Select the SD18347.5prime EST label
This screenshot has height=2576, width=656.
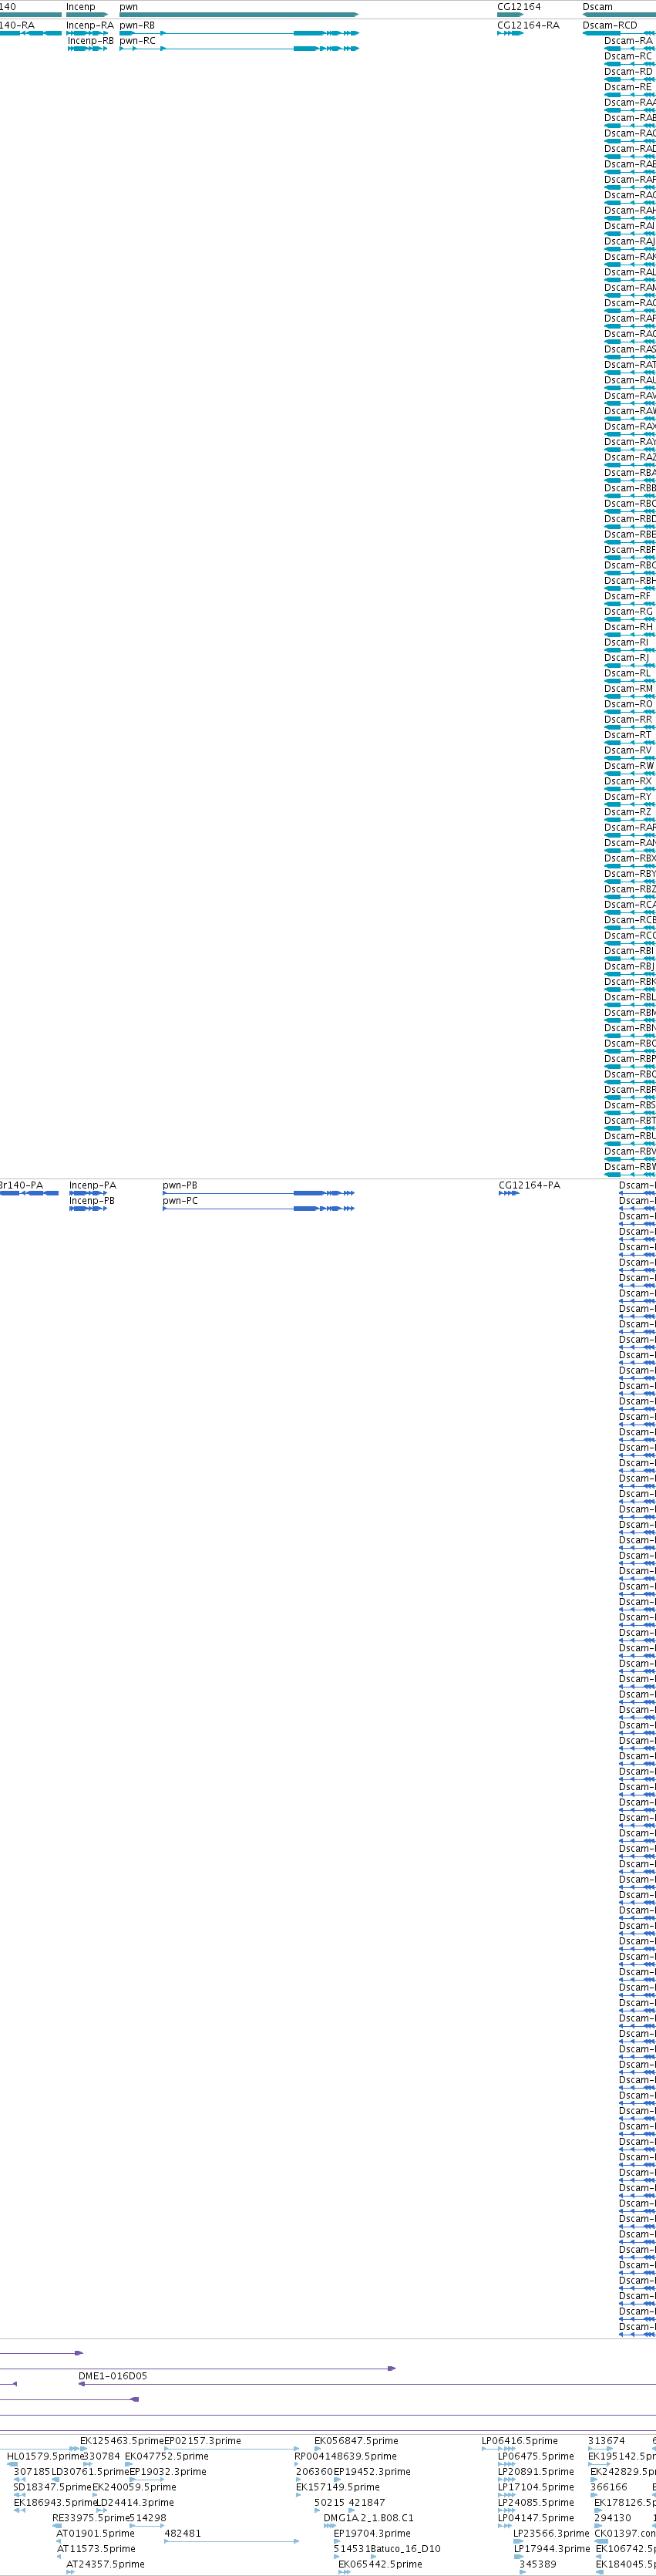[x=52, y=2487]
